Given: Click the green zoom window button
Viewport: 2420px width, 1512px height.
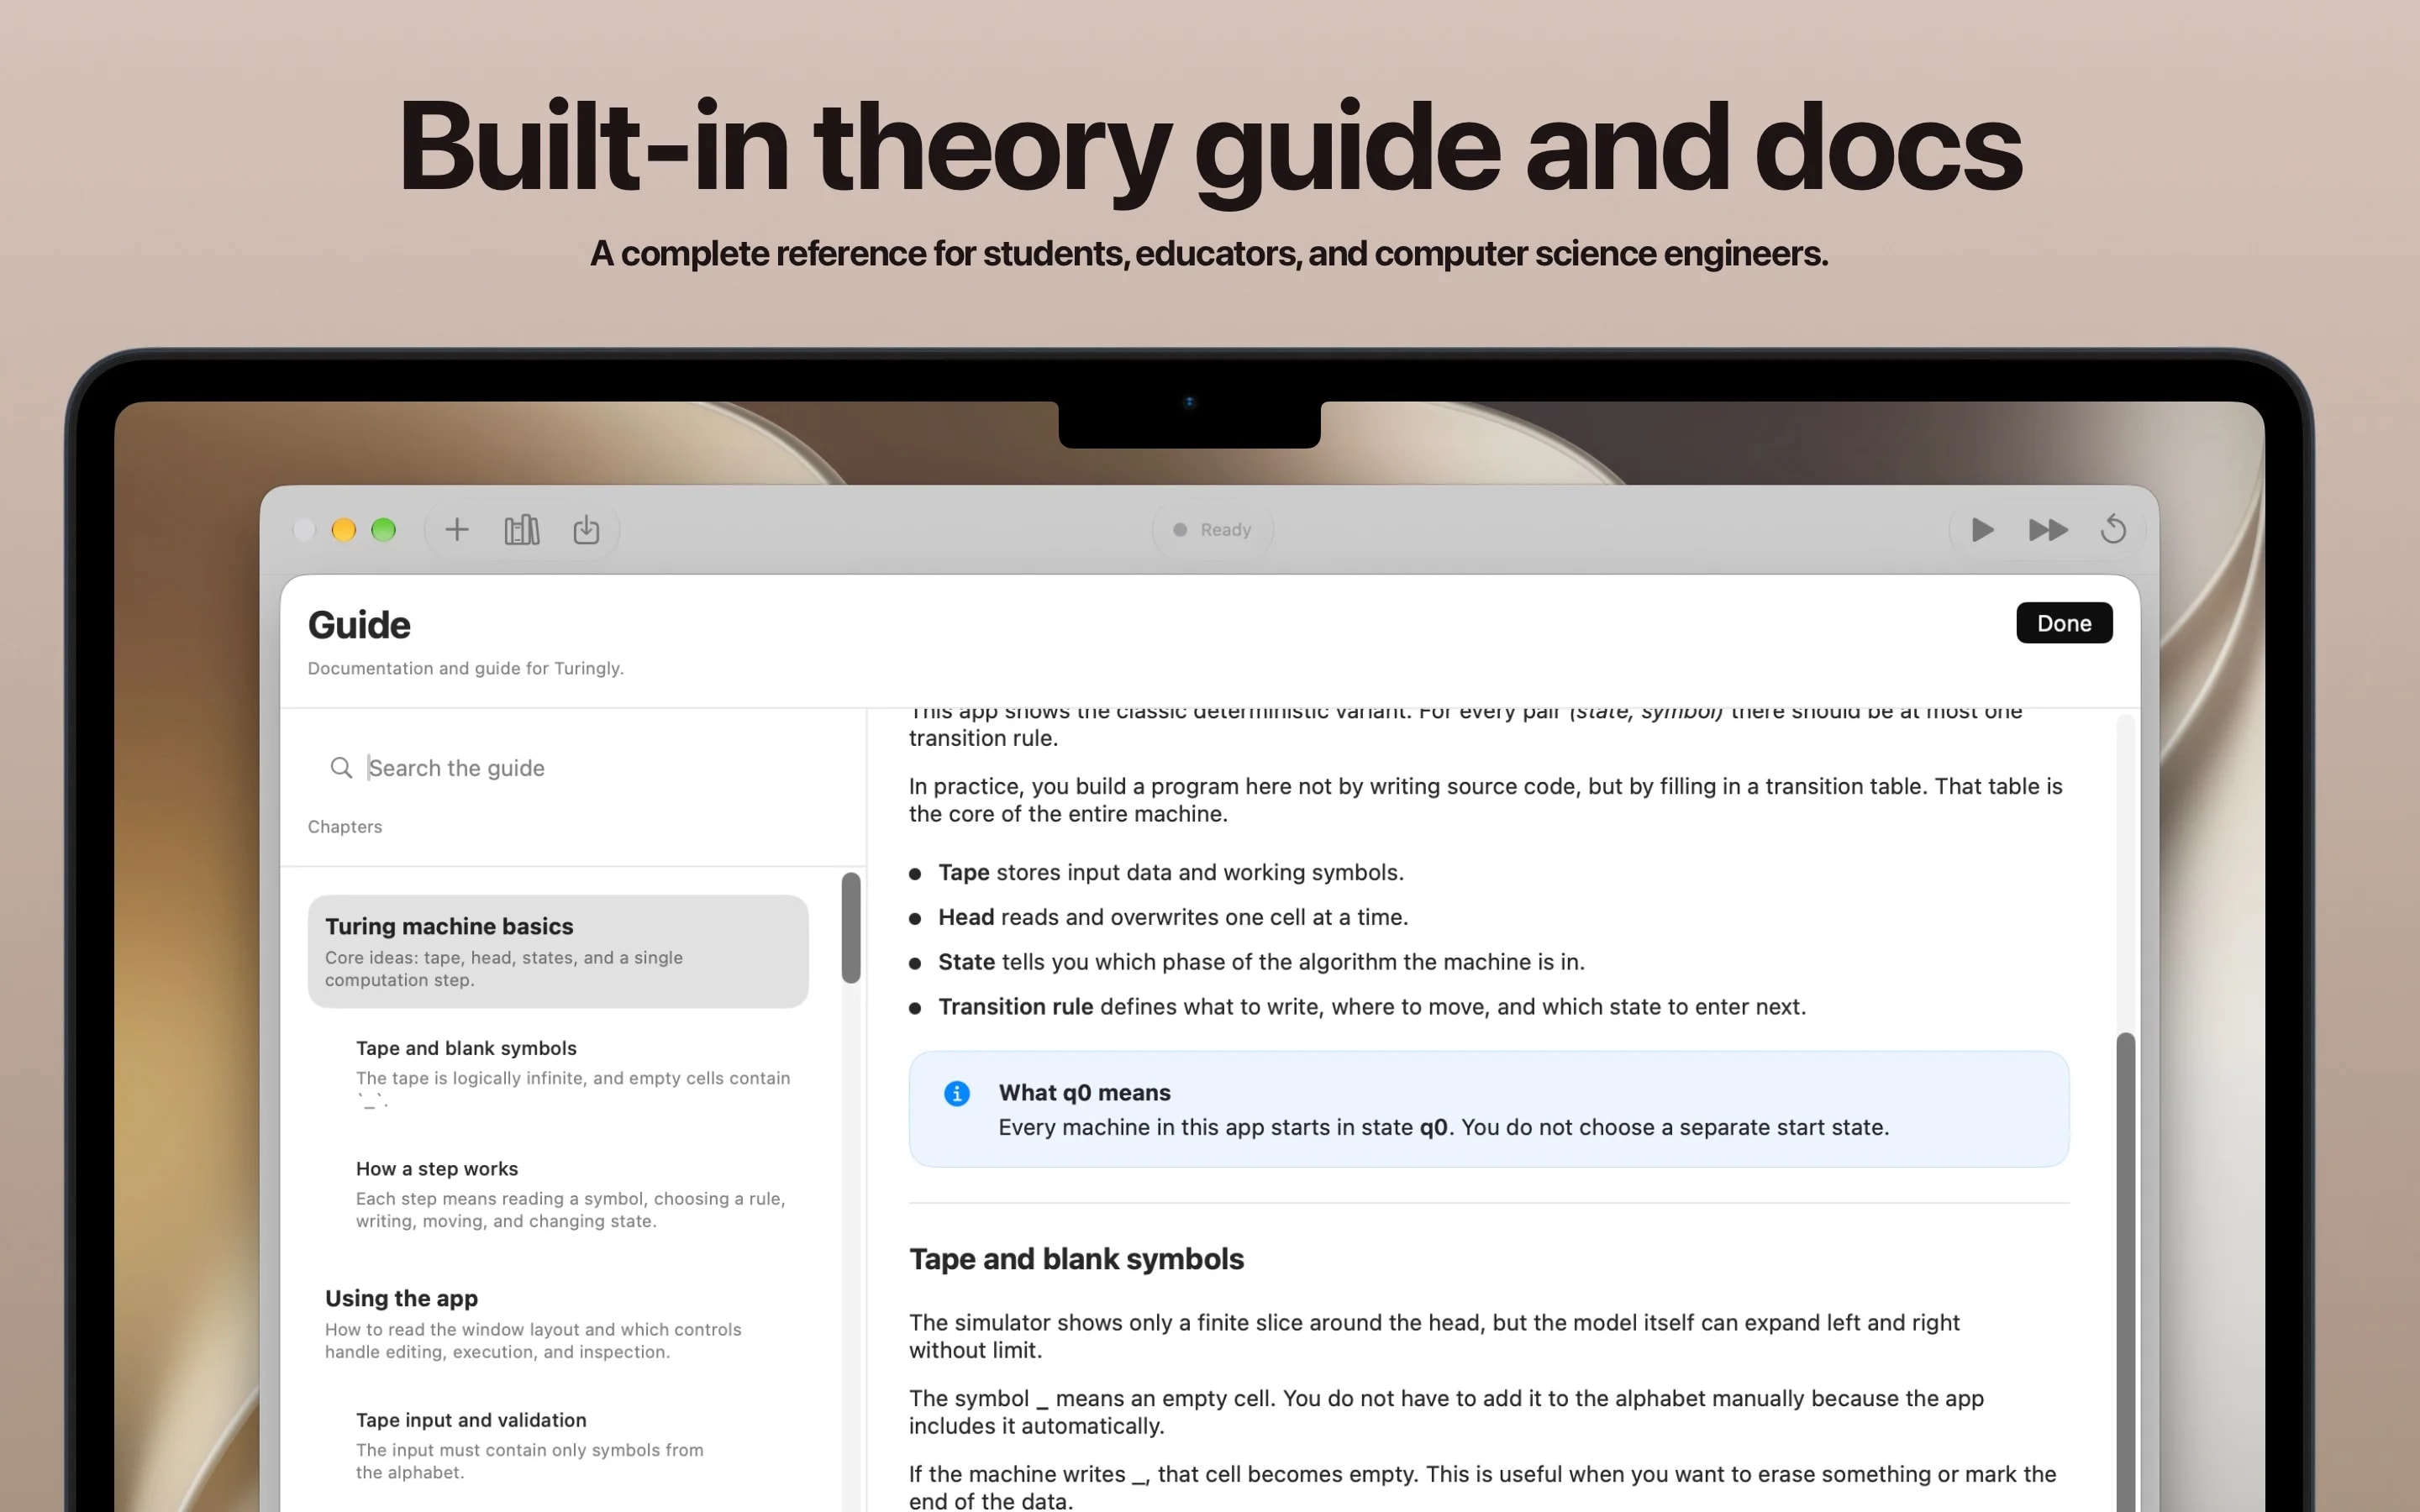Looking at the screenshot, I should [384, 529].
